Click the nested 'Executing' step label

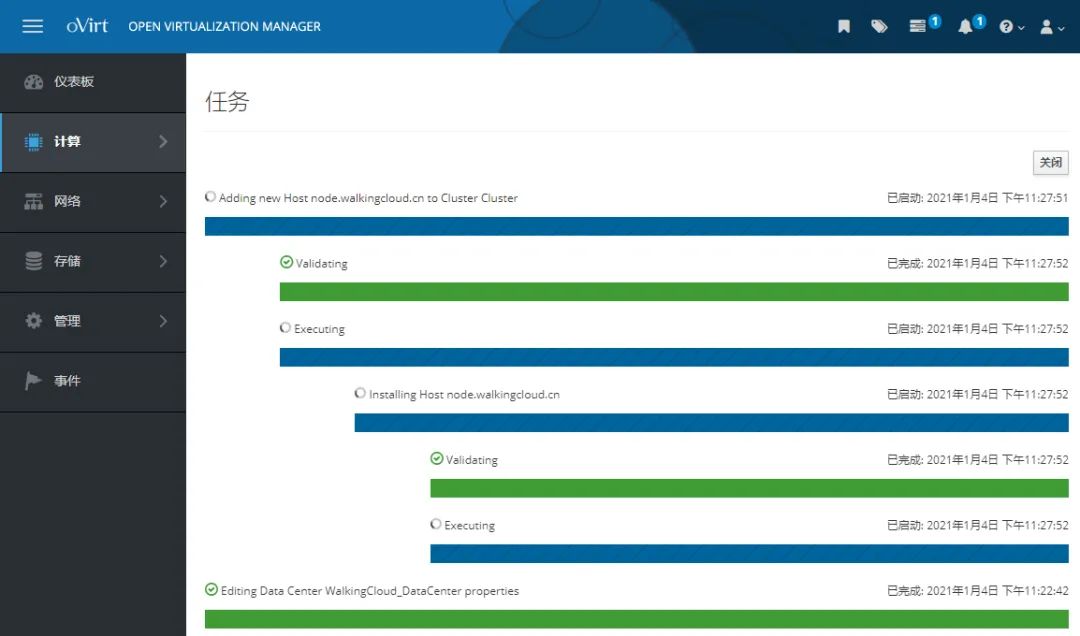point(470,525)
